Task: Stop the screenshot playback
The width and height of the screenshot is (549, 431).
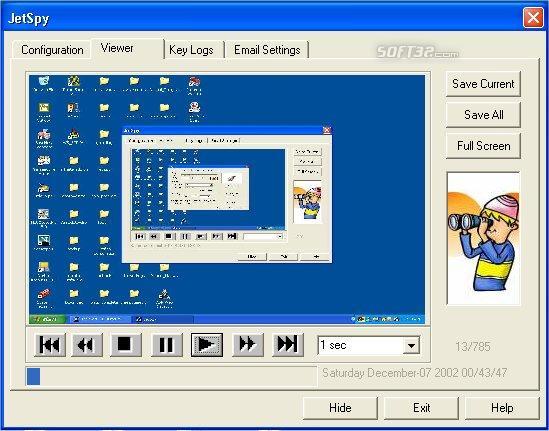Action: pos(125,345)
